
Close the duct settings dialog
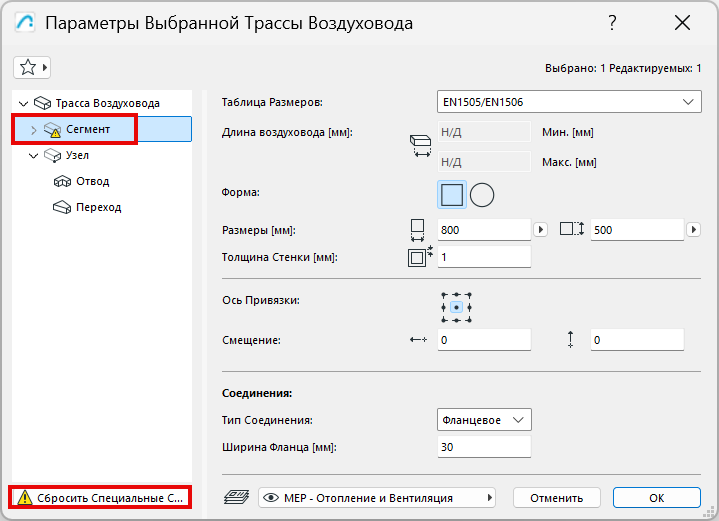[x=682, y=22]
